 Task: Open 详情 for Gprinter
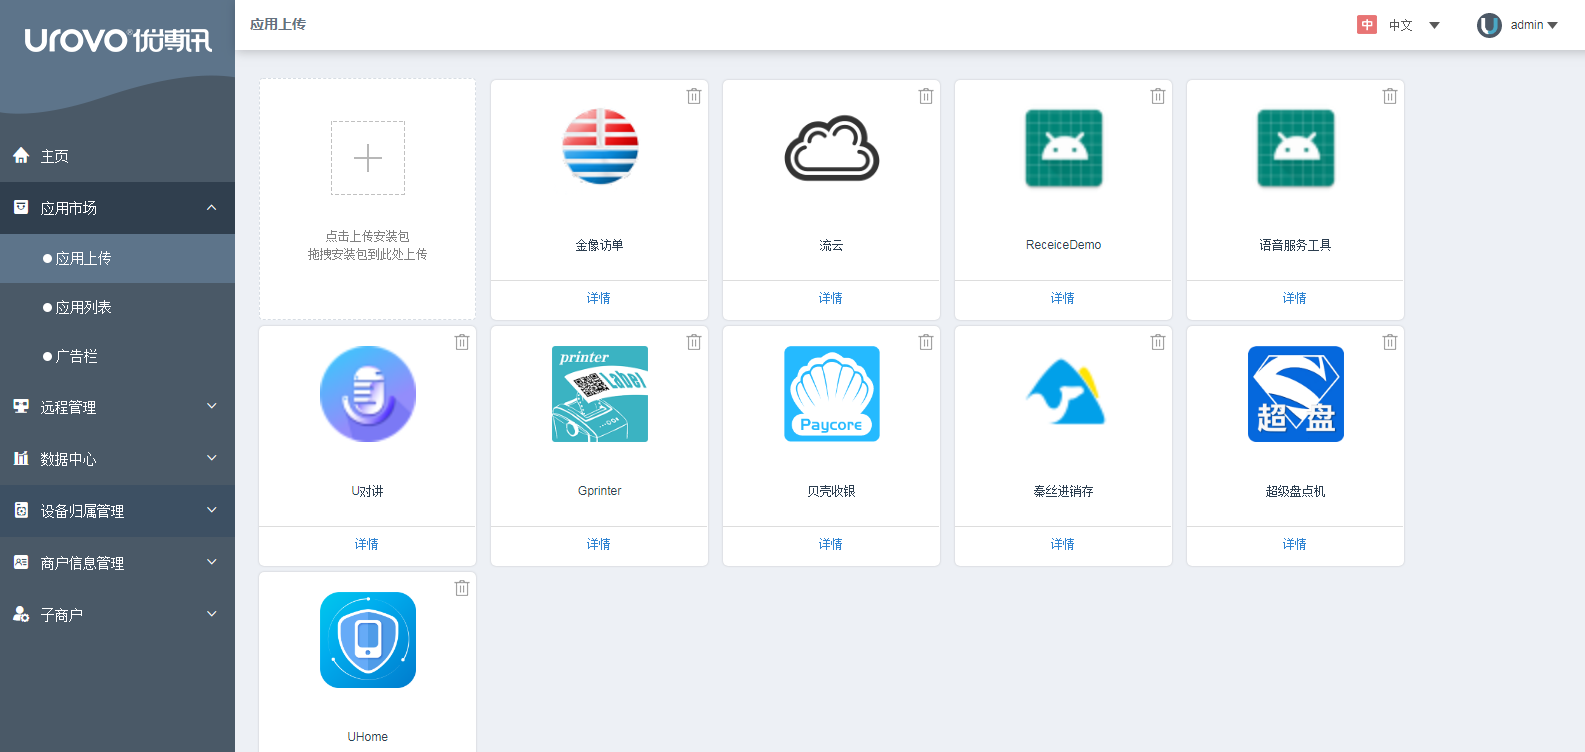[x=599, y=544]
